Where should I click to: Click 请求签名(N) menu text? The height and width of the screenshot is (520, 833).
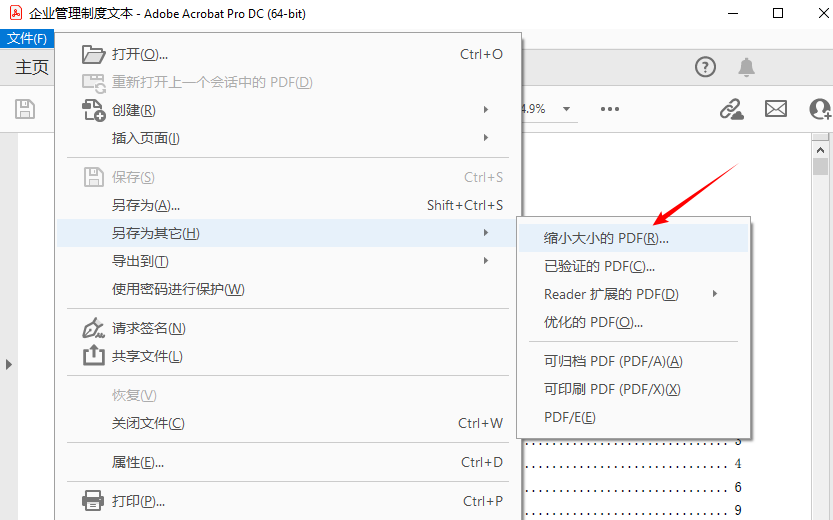pos(149,328)
